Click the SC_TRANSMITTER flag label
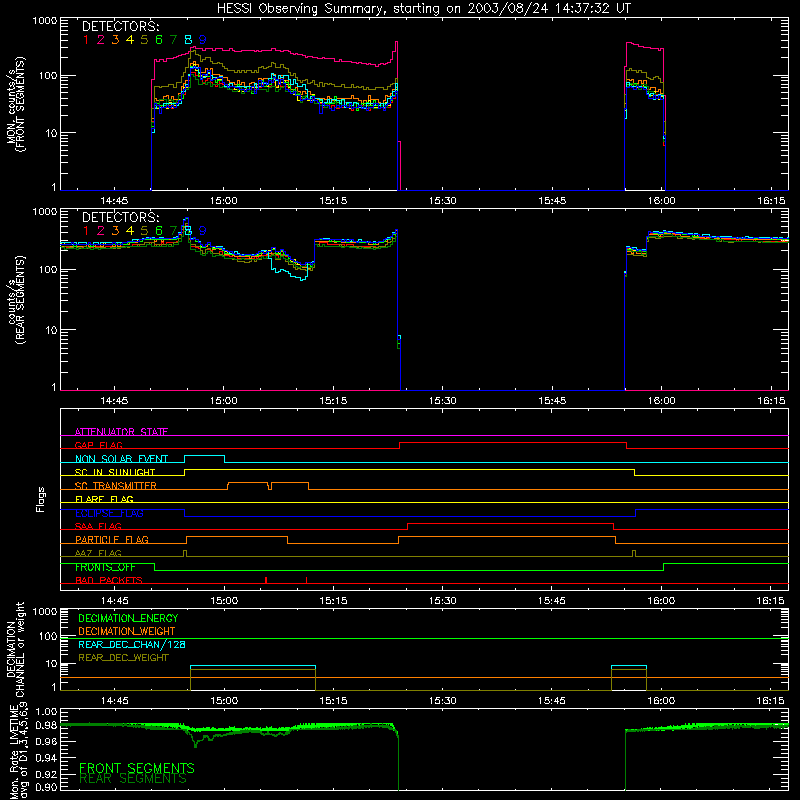The height and width of the screenshot is (800, 800). 115,485
